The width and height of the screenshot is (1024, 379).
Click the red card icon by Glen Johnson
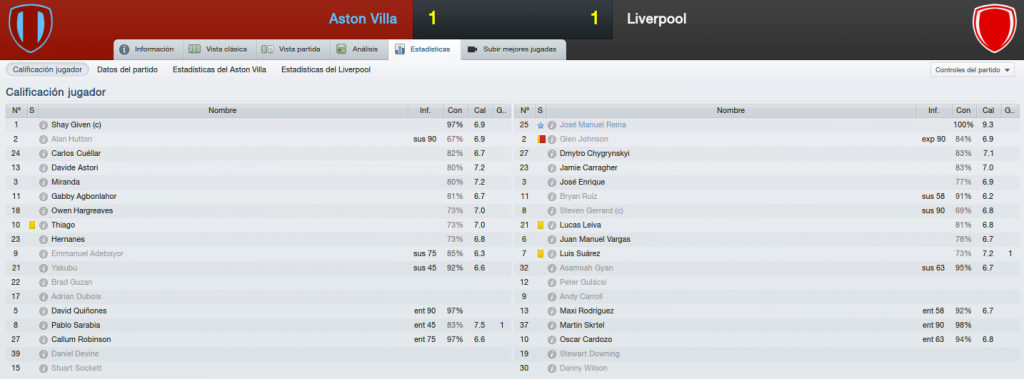[x=541, y=139]
